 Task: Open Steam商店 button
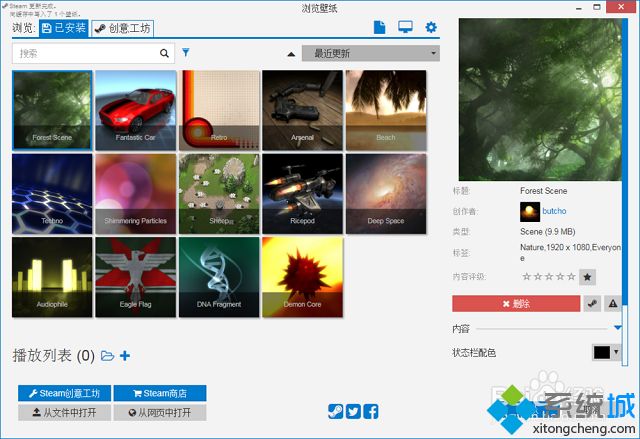tap(160, 393)
